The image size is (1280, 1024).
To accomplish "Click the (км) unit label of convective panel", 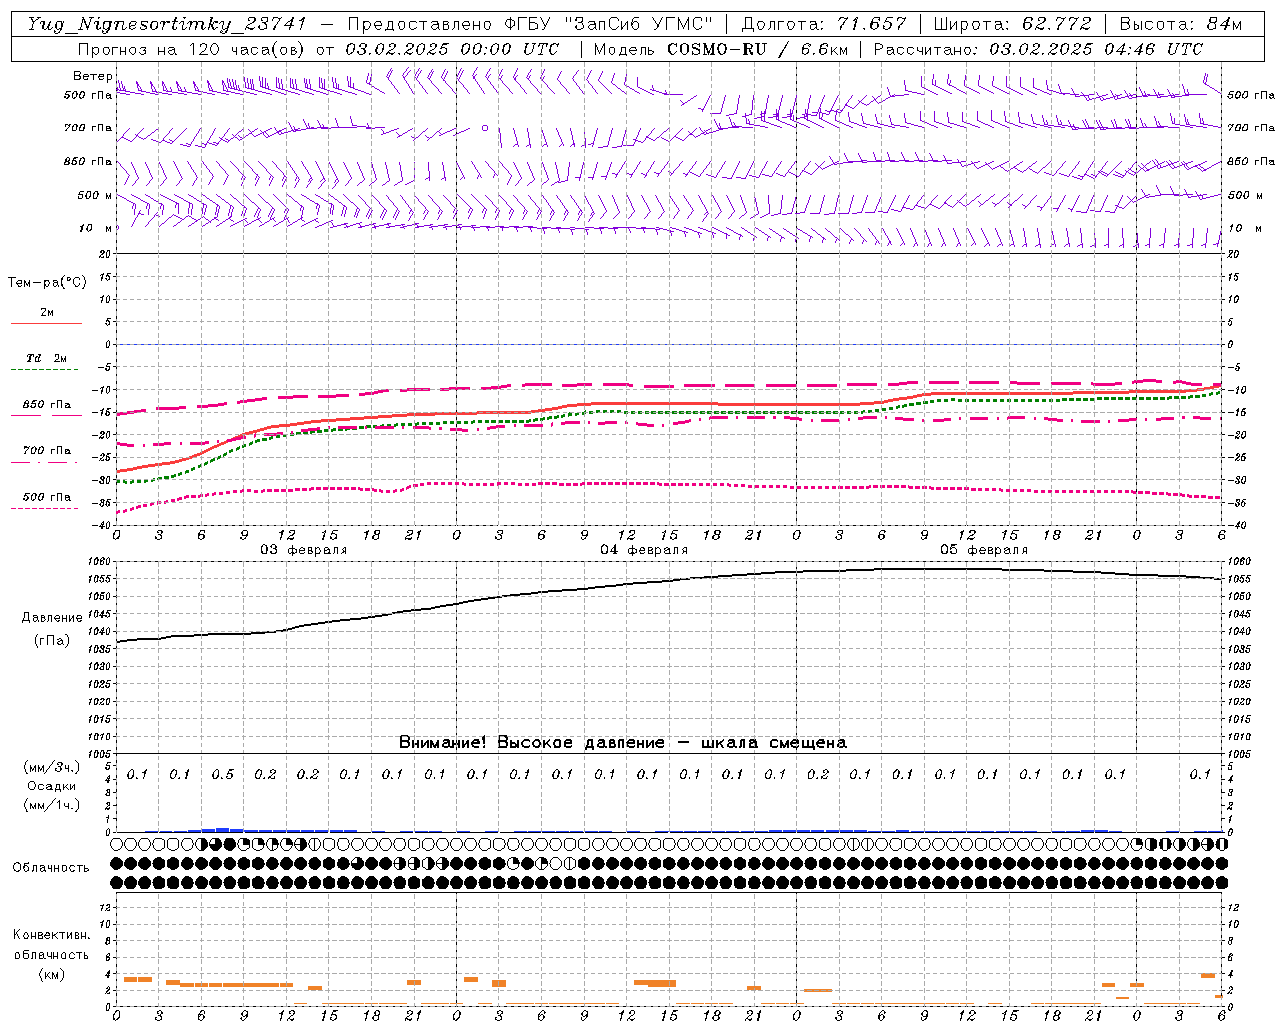I will [51, 975].
